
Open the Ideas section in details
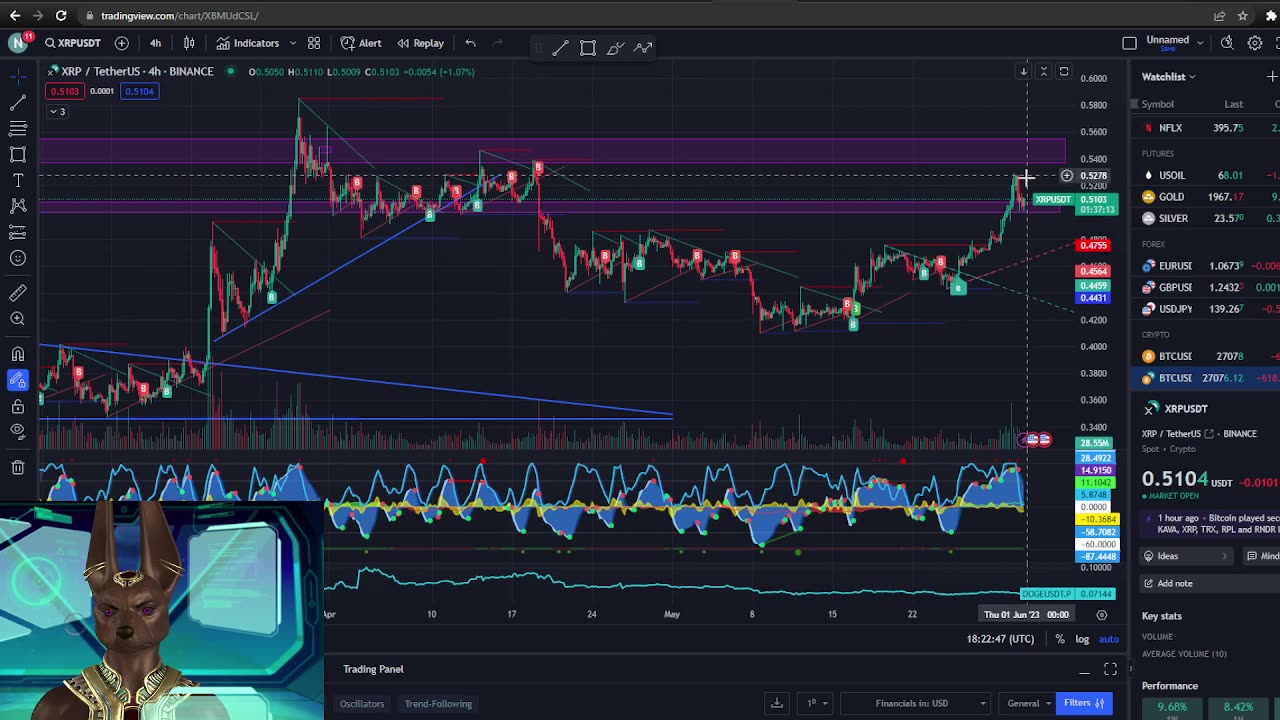point(1187,556)
